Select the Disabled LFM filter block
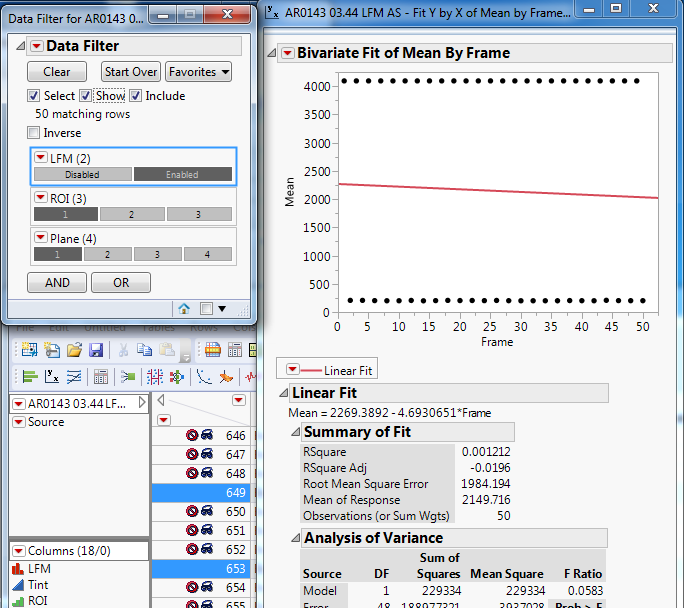 83,174
